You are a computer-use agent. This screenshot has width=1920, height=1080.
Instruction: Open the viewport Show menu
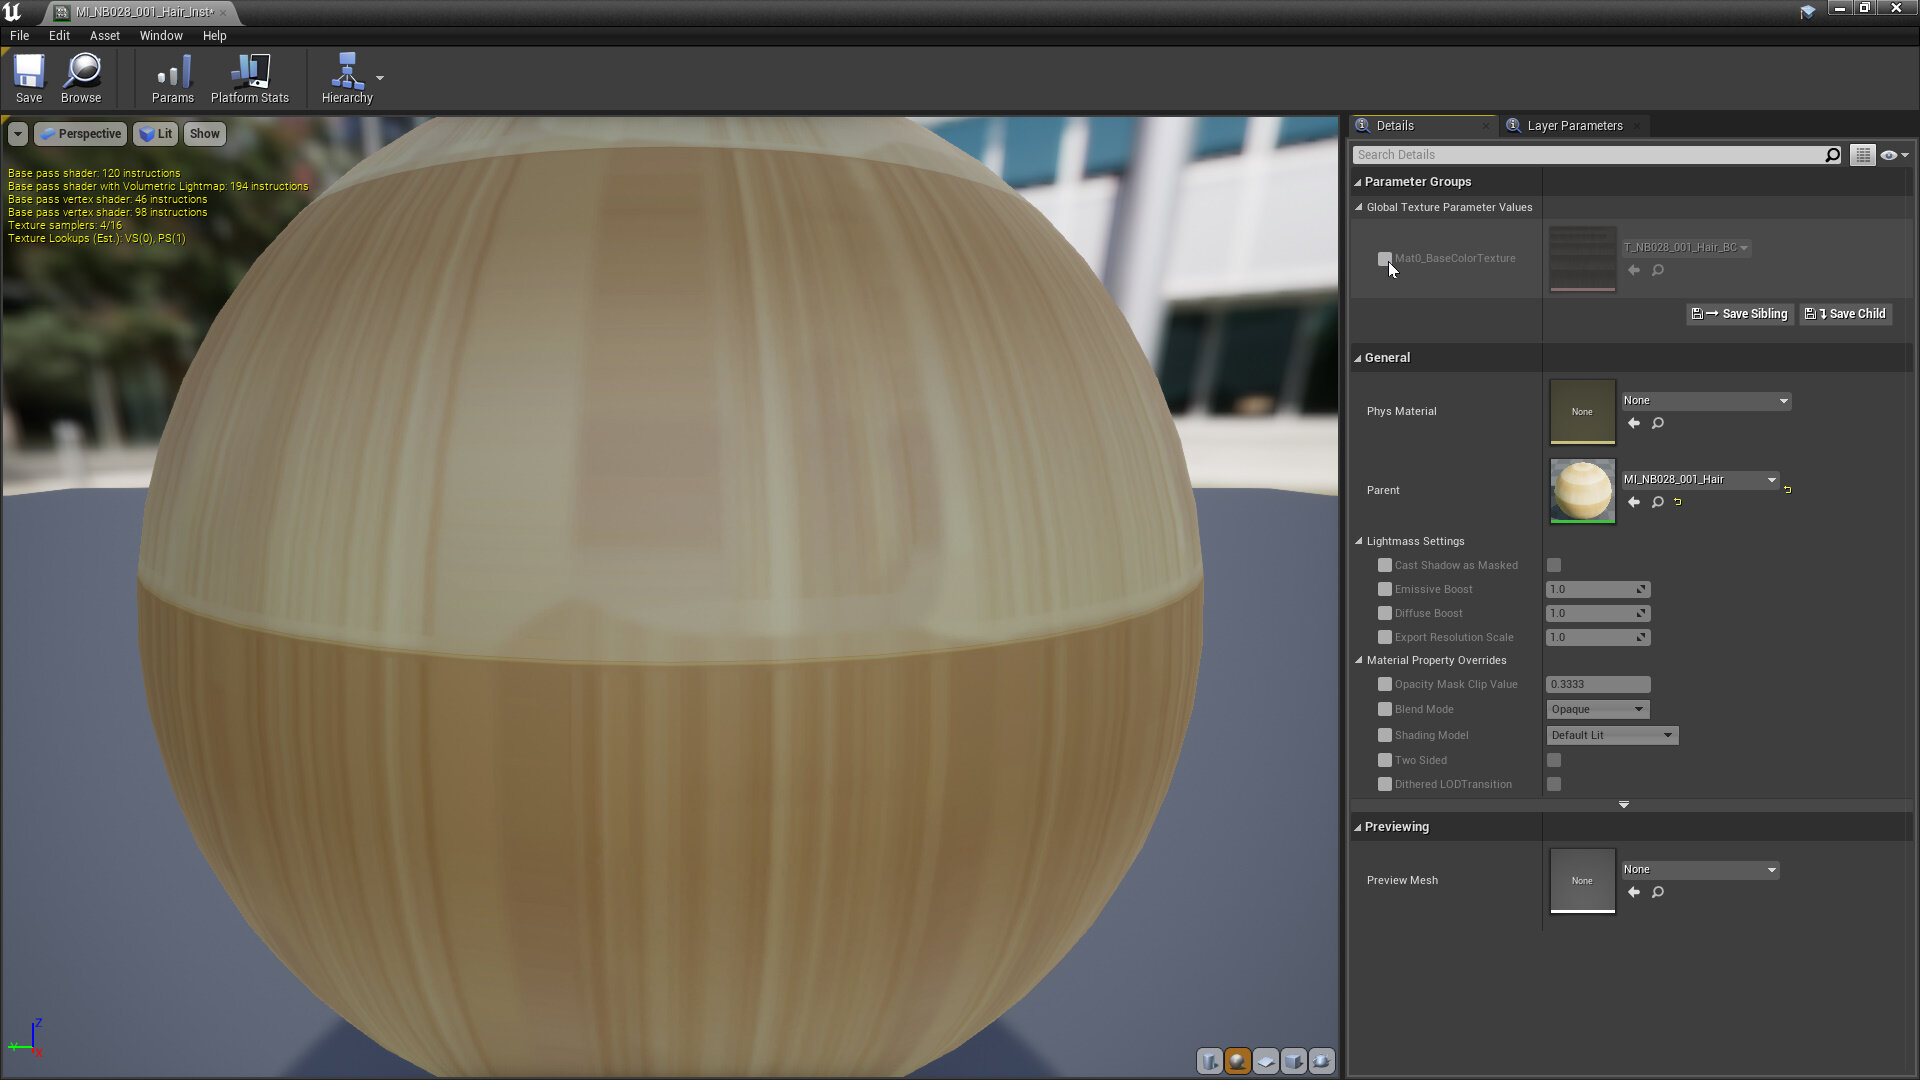205,134
